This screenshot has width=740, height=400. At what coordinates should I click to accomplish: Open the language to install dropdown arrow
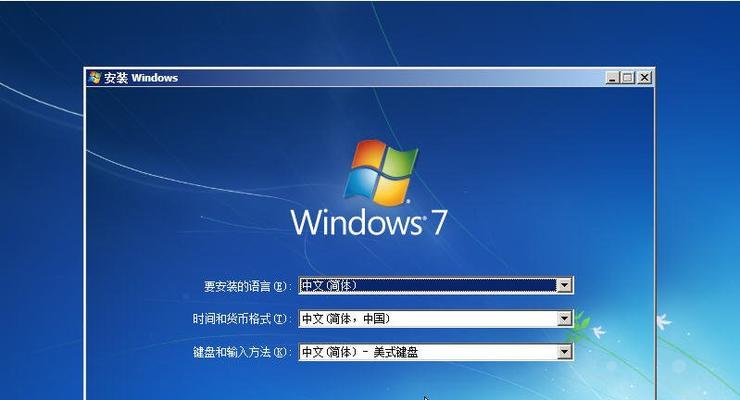point(564,285)
